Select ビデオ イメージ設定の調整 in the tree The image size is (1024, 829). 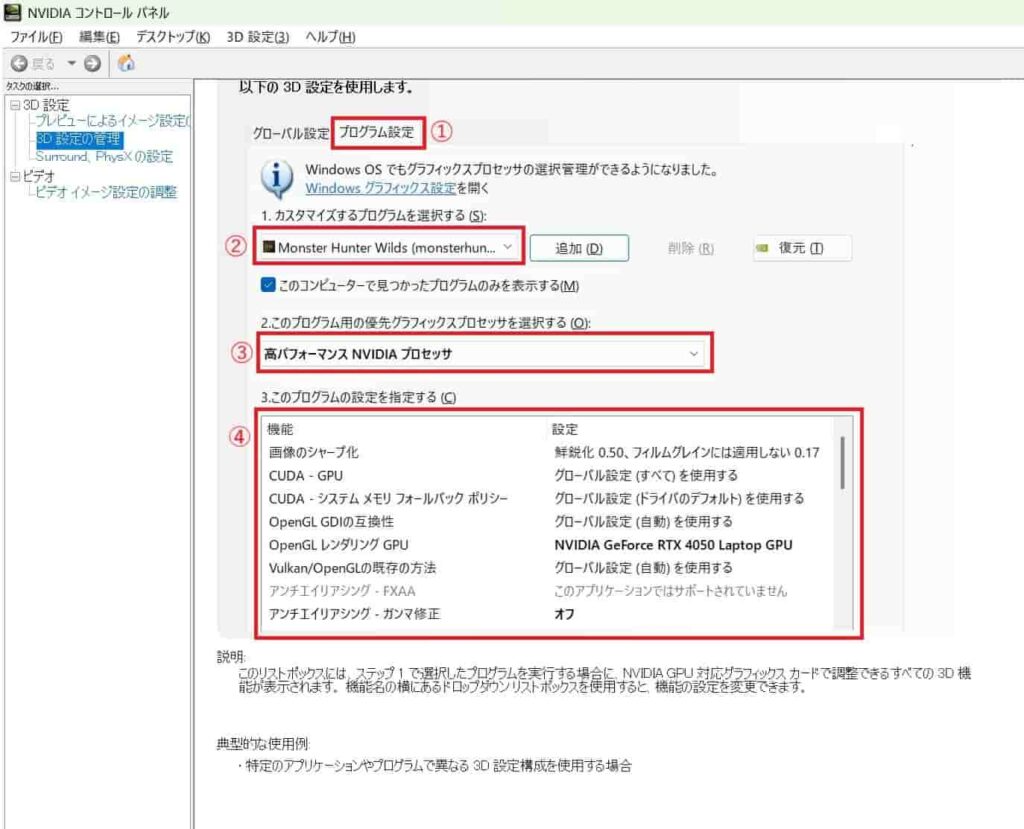point(106,192)
